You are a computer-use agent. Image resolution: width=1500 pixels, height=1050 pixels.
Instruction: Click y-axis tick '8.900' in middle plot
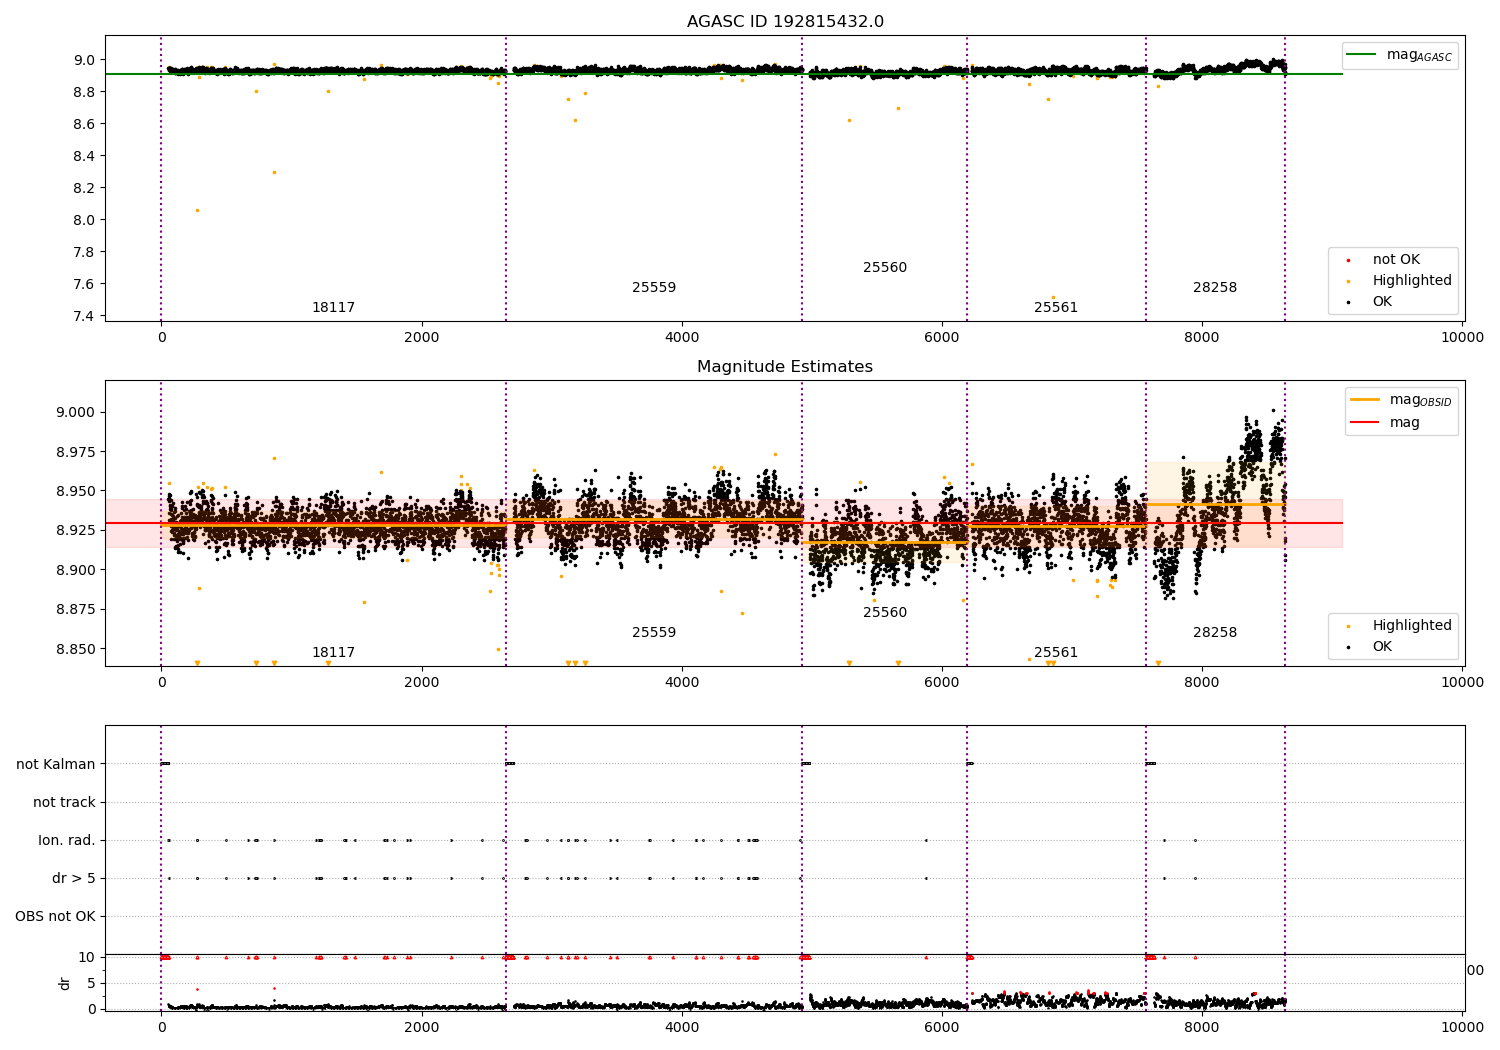click(76, 570)
